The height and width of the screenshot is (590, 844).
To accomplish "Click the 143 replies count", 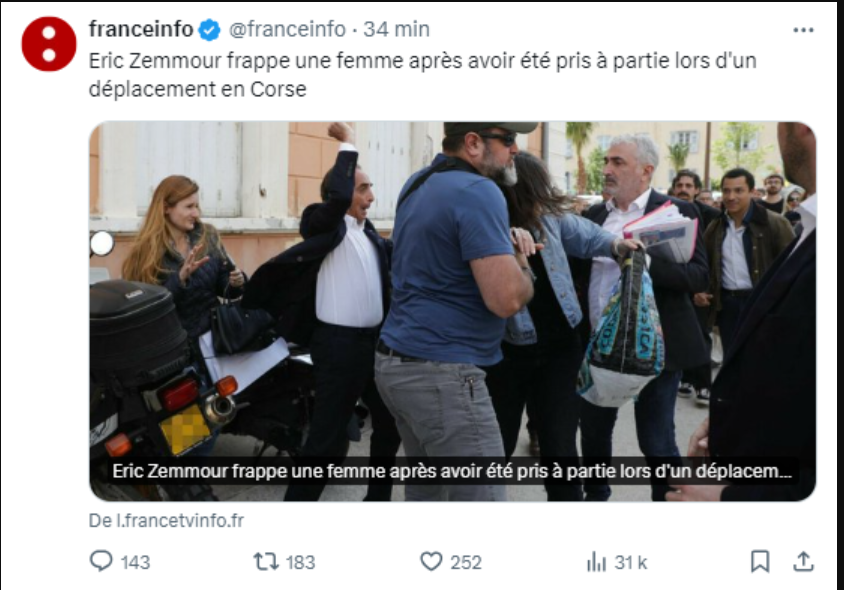I will tap(136, 563).
